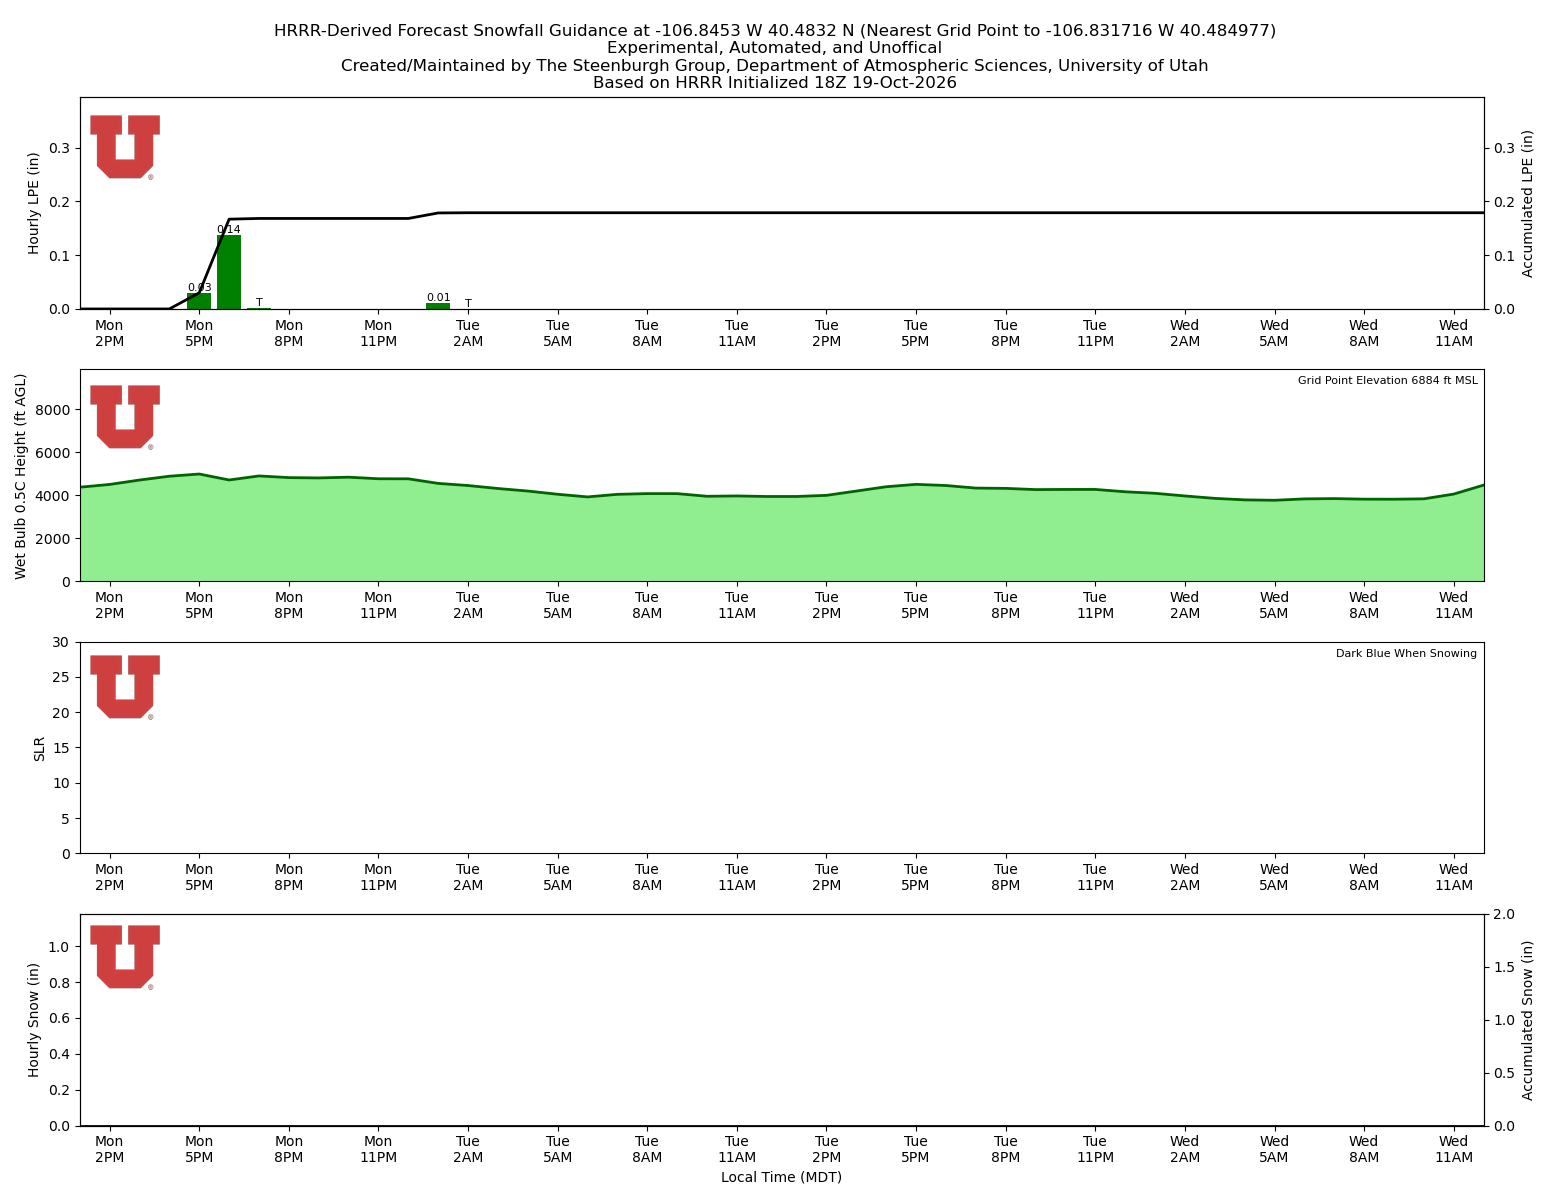Click the '0.14' bar value label
Image resolution: width=1550 pixels, height=1200 pixels.
229,230
